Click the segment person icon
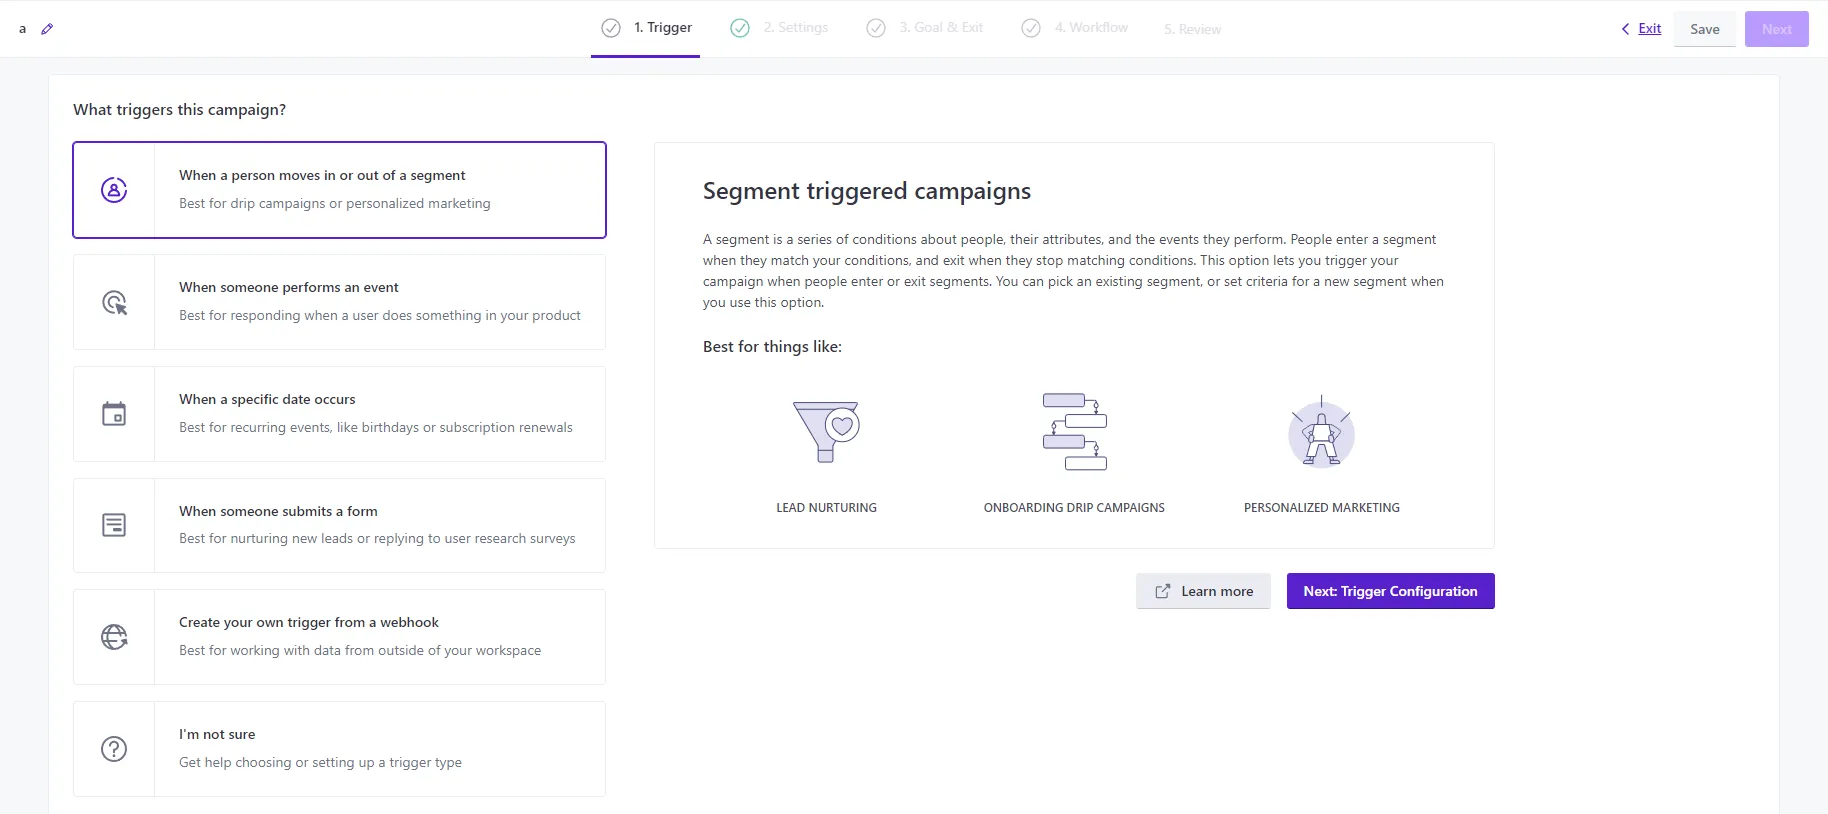 pyautogui.click(x=113, y=190)
